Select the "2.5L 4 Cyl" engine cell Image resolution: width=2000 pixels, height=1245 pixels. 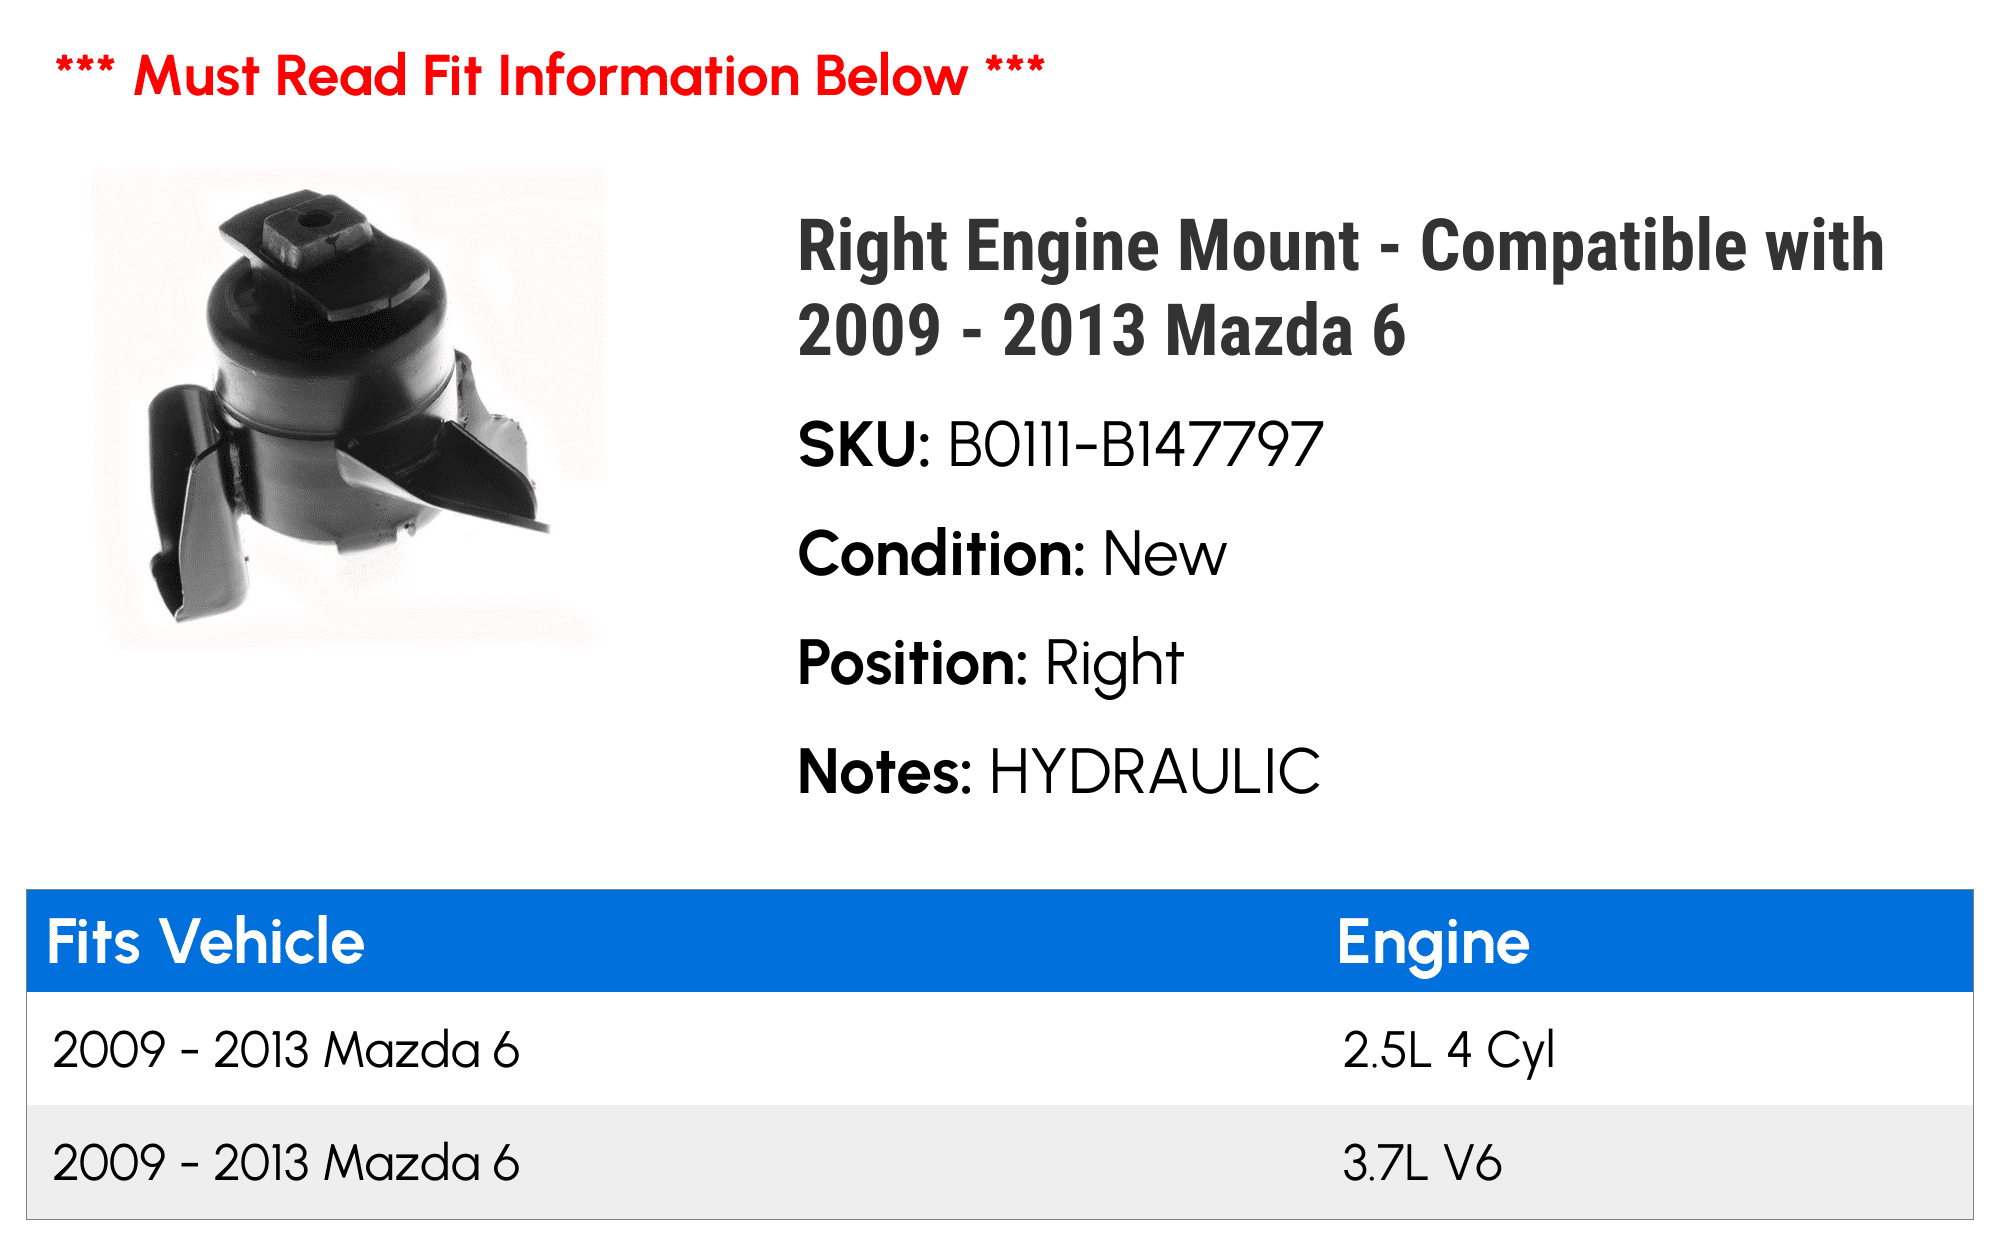(x=1448, y=1050)
